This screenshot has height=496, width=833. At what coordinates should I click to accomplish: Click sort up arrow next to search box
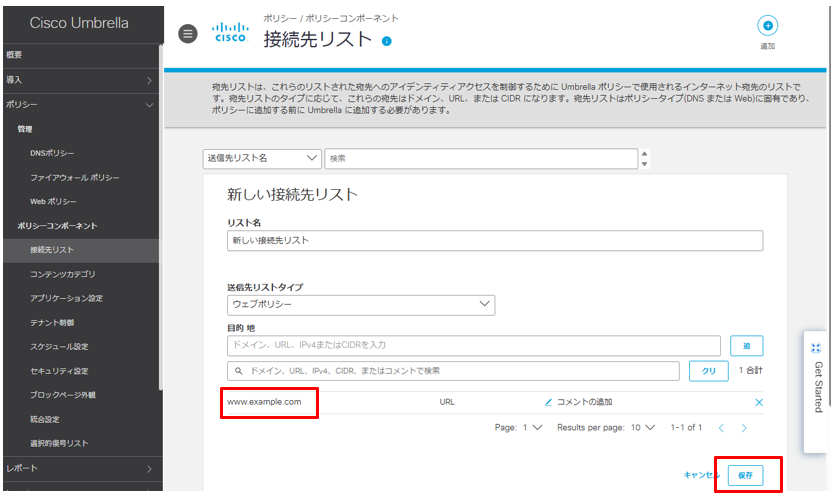[644, 153]
